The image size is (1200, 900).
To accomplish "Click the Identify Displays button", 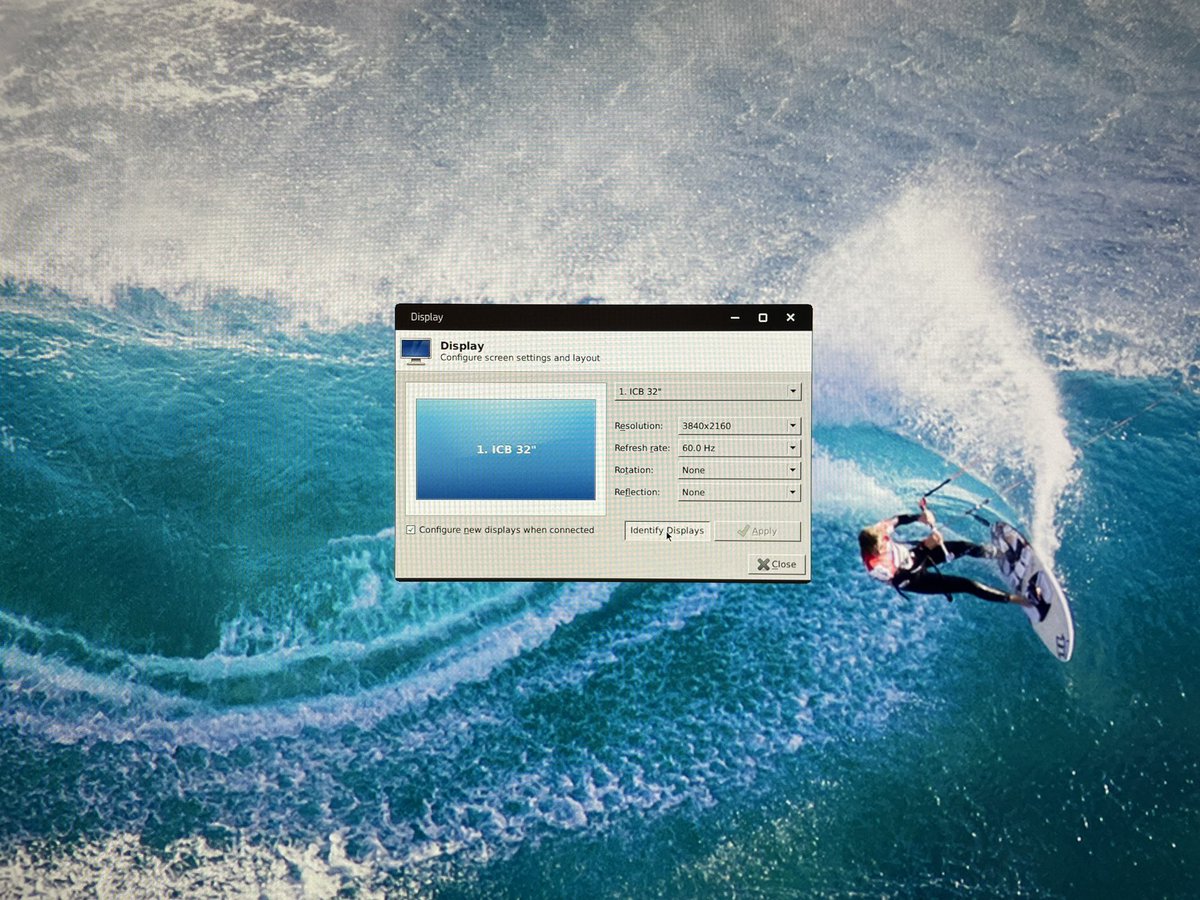I will (x=667, y=531).
